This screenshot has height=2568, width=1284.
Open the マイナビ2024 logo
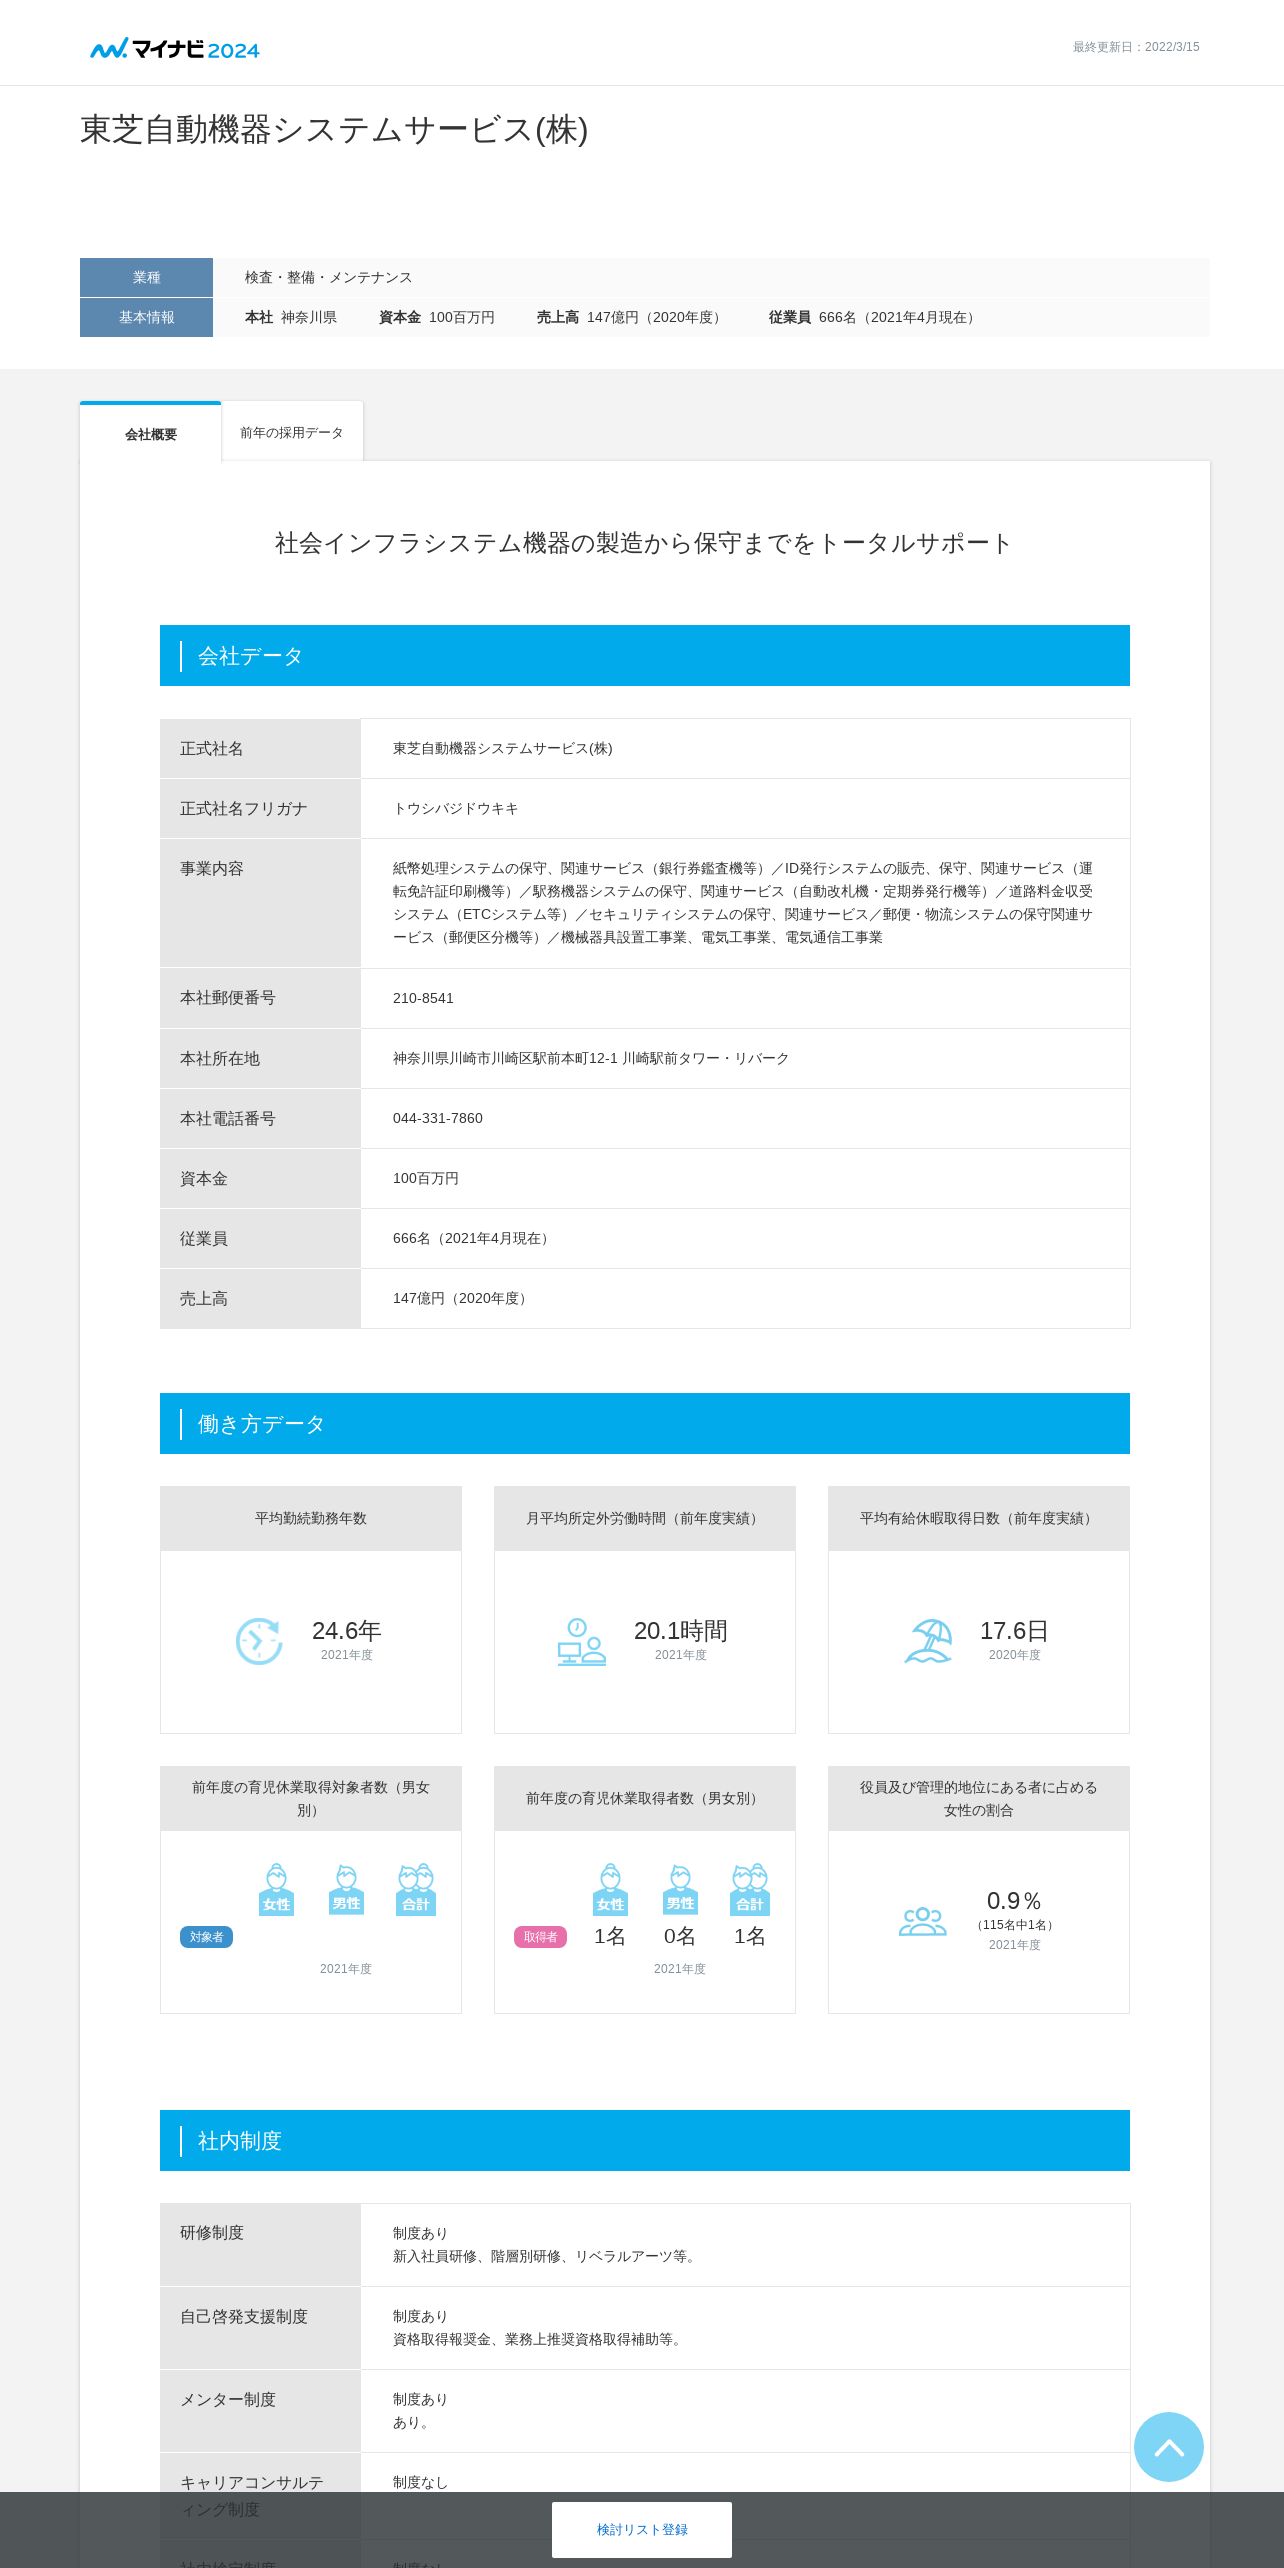click(x=175, y=49)
